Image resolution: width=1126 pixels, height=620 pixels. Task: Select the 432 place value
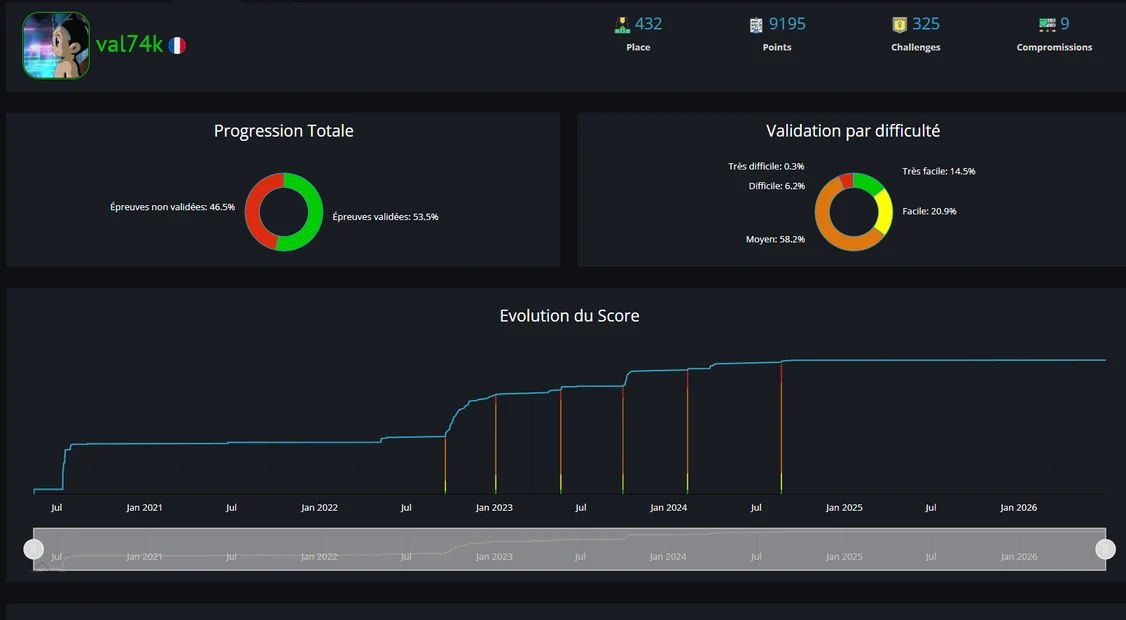coord(648,24)
